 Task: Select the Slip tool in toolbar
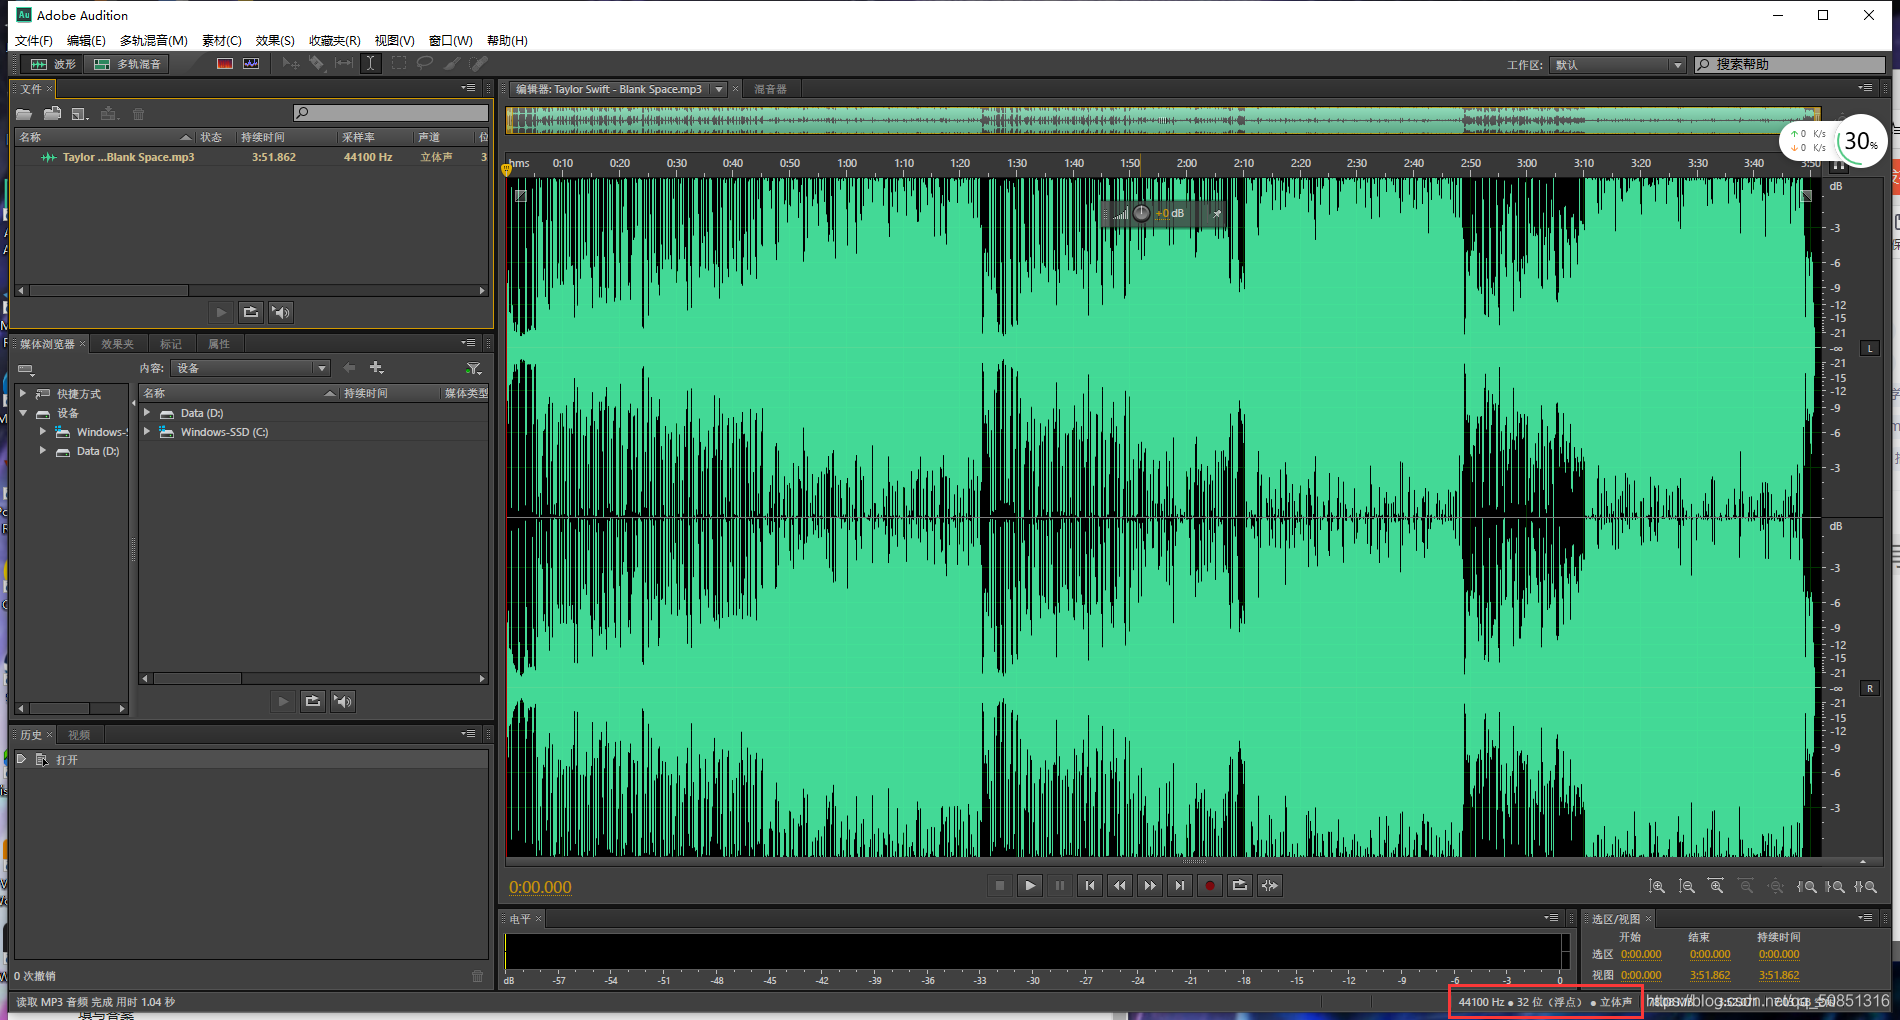click(x=344, y=64)
